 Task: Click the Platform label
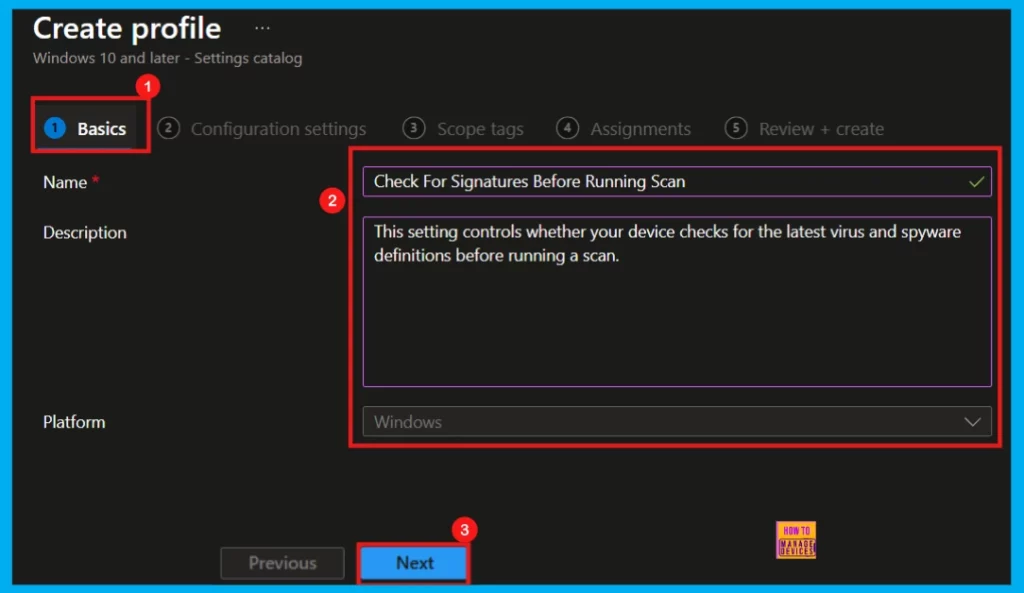(74, 422)
